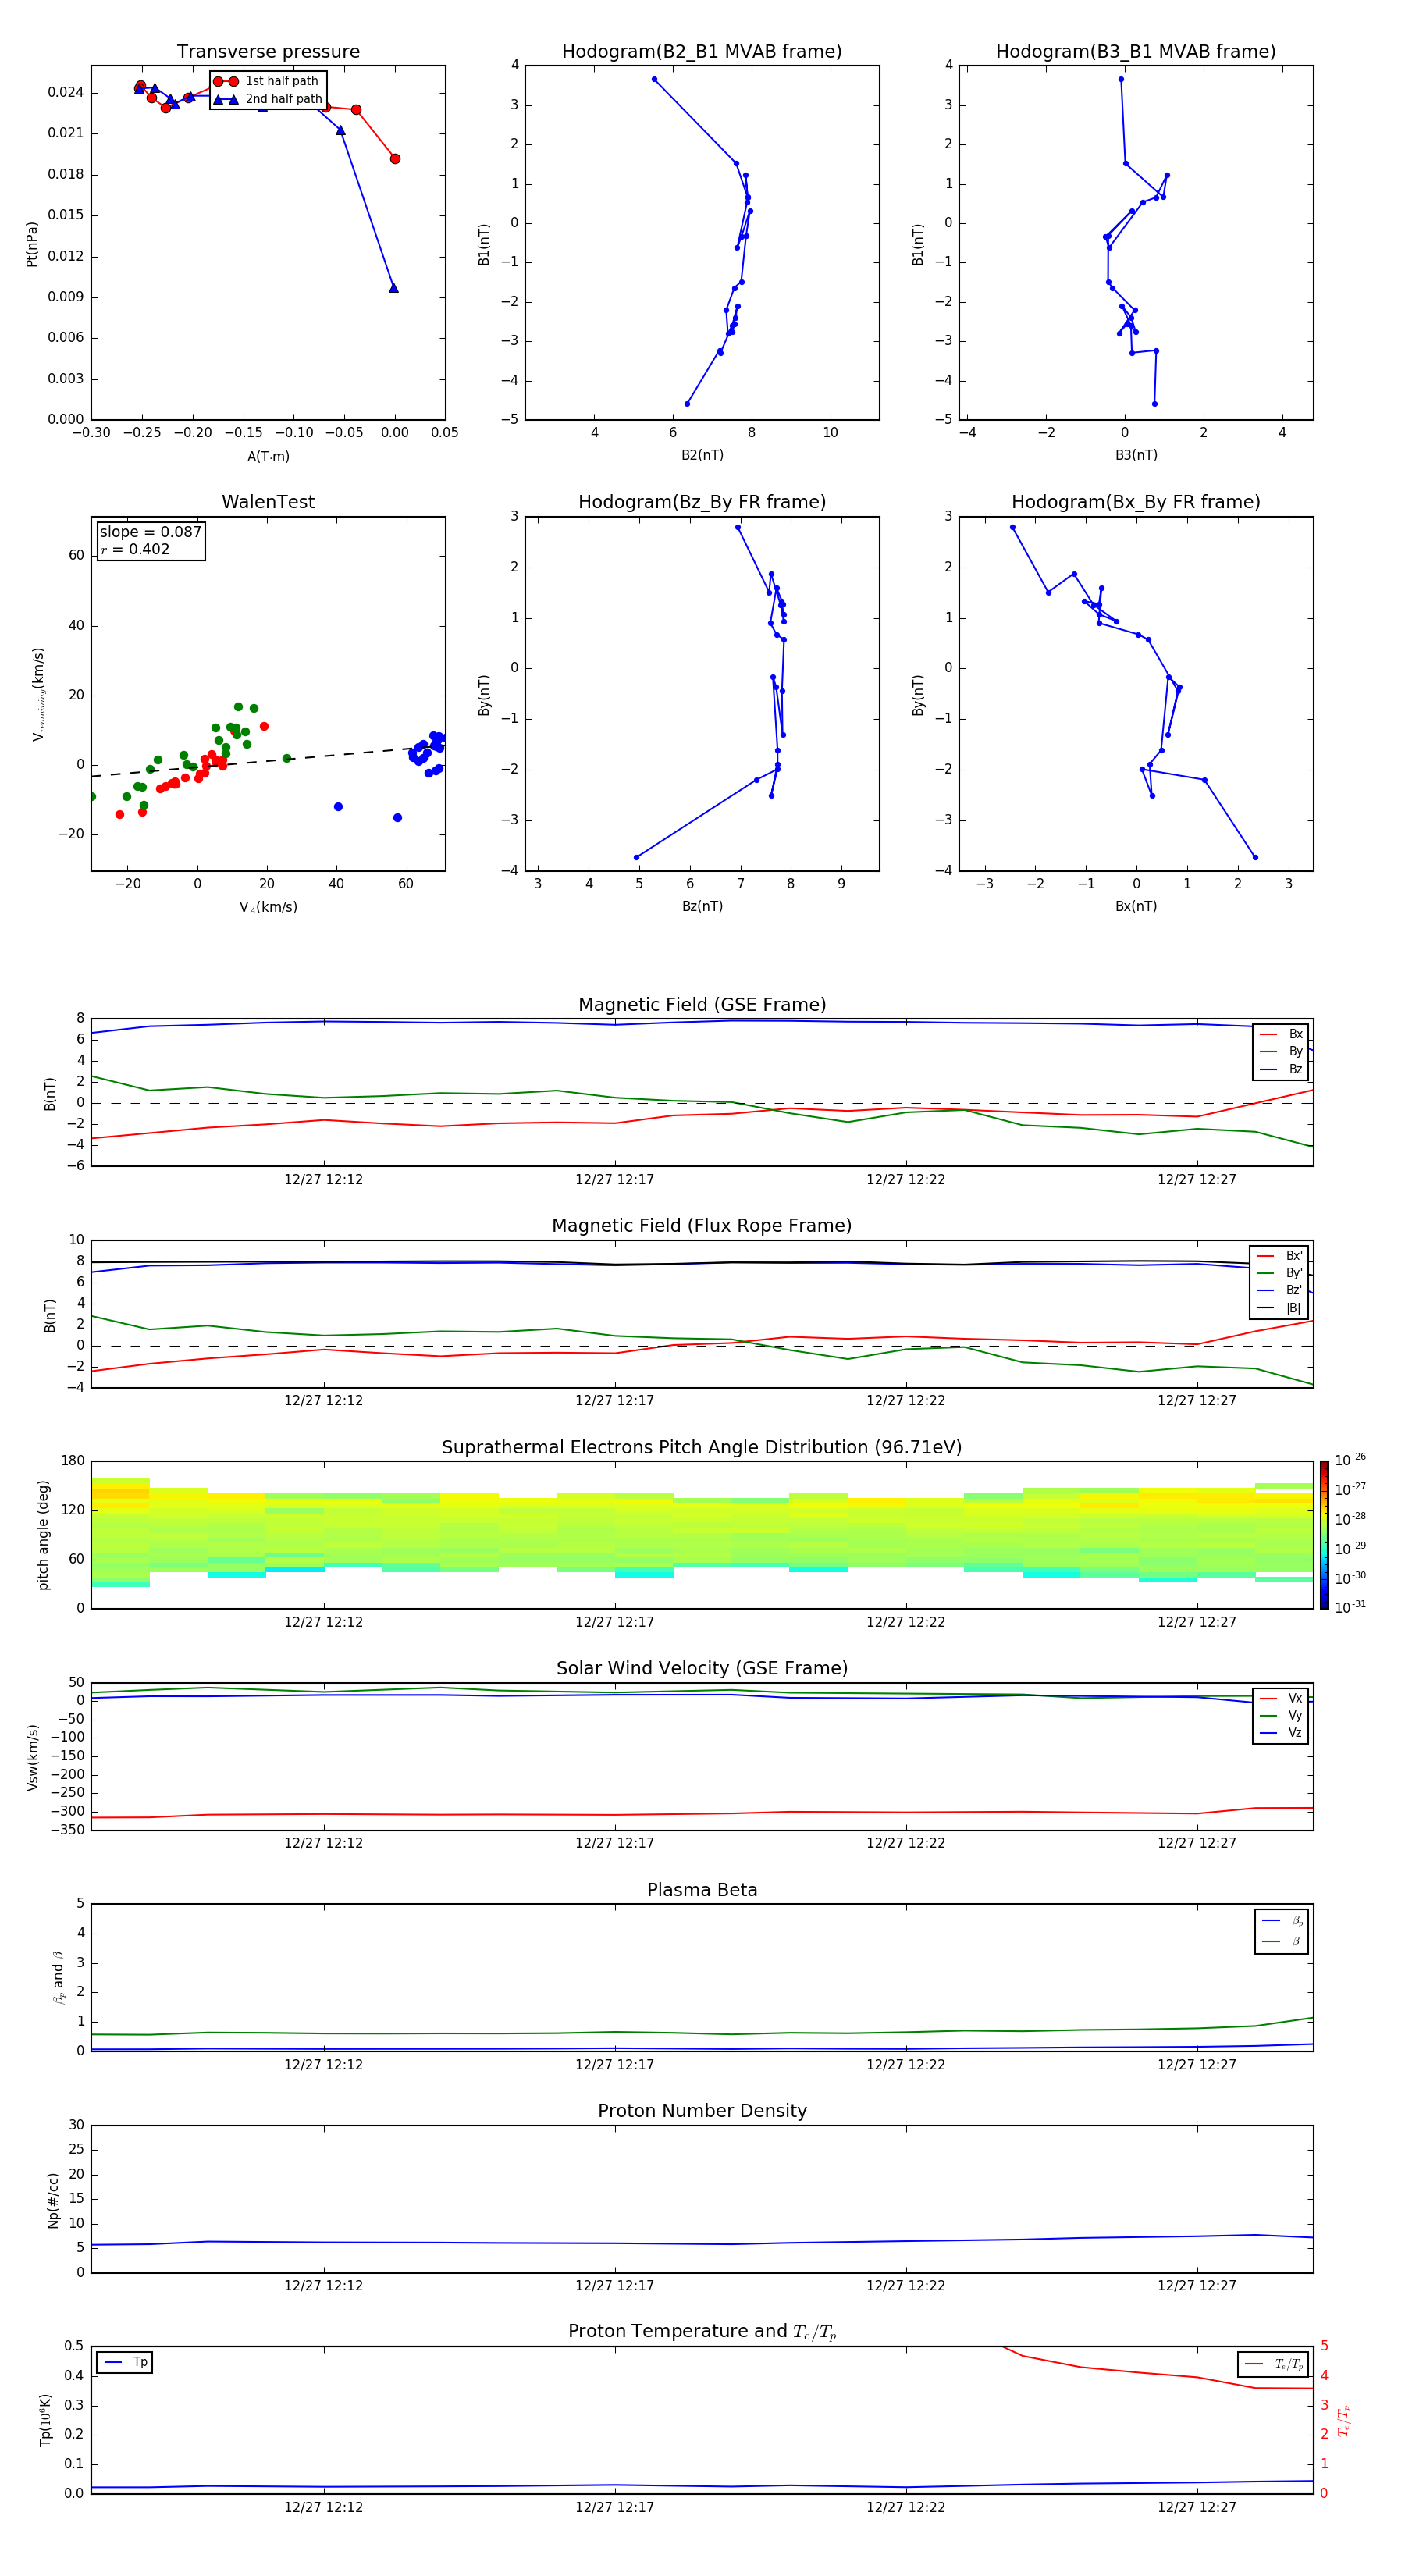Click the 'r = 0.402' annotation
Screen dimensions: 1405x2576
tap(135, 549)
